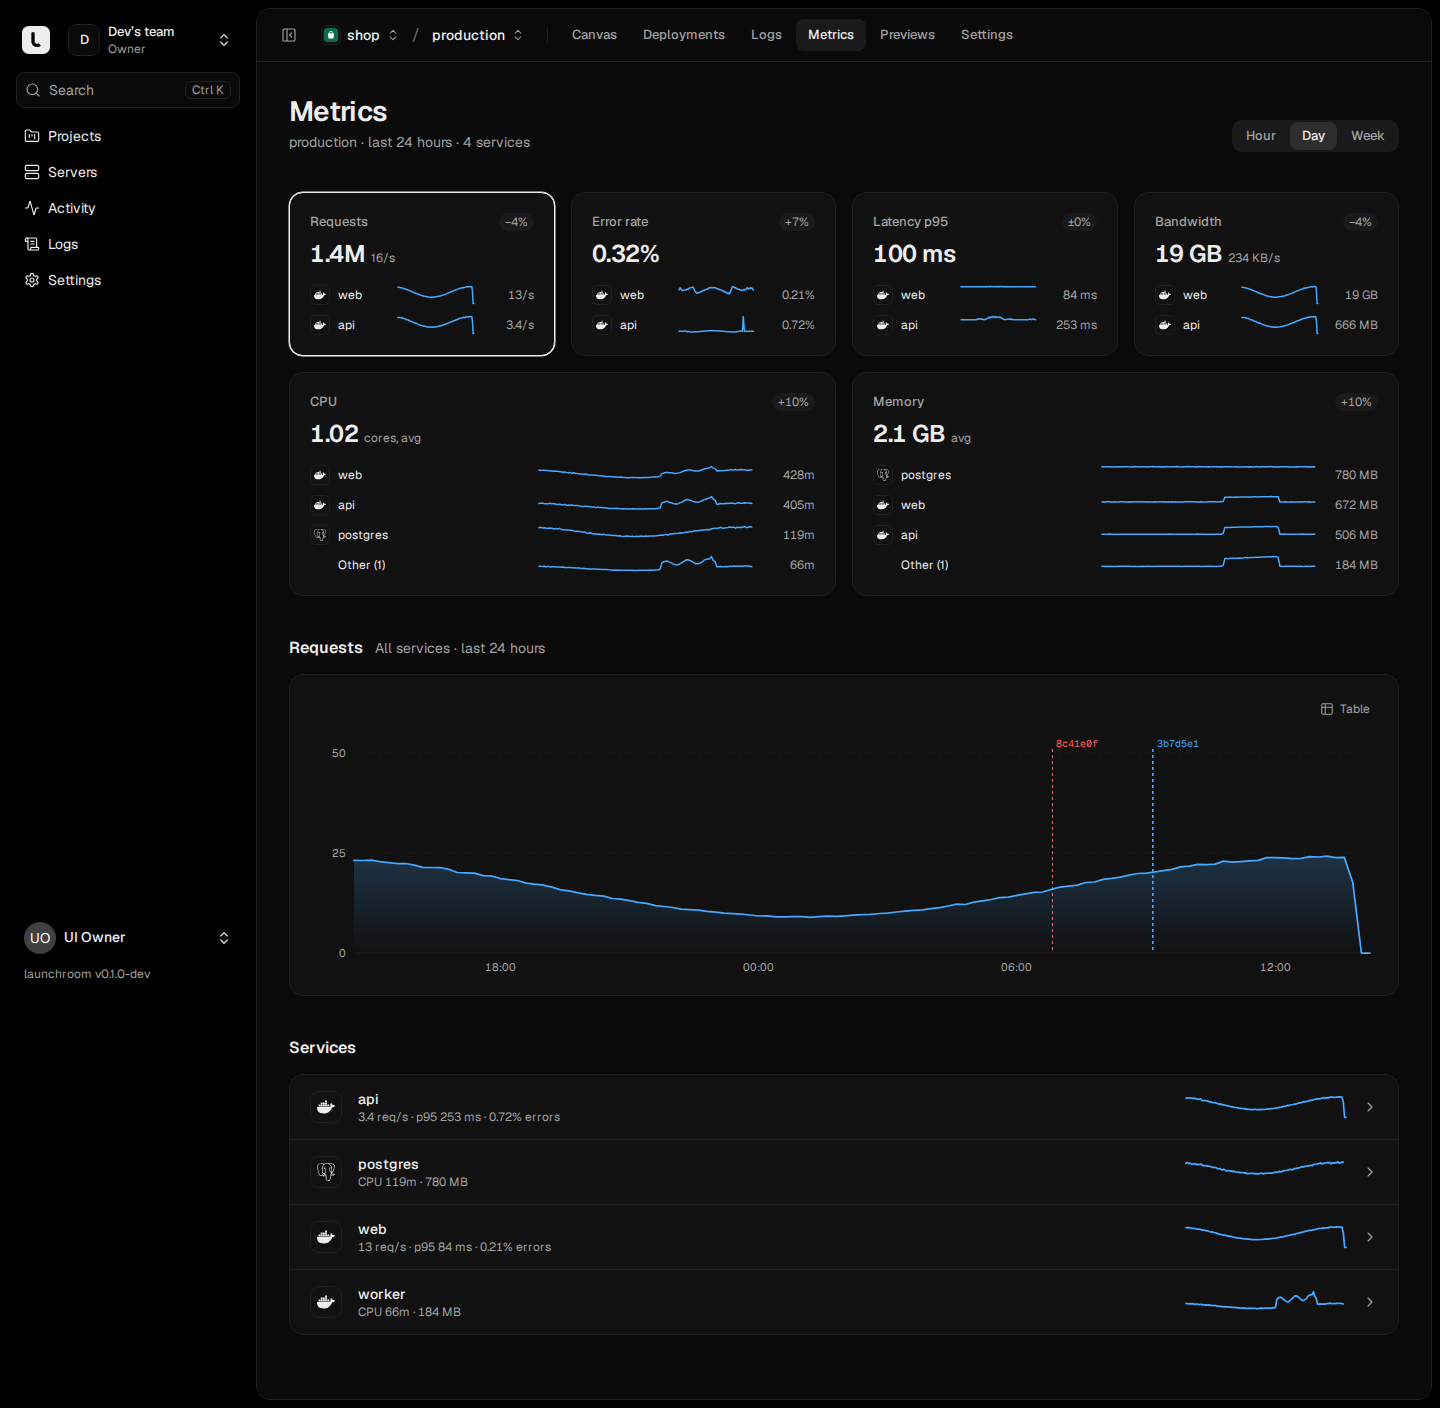Click the Search input field

pyautogui.click(x=128, y=90)
